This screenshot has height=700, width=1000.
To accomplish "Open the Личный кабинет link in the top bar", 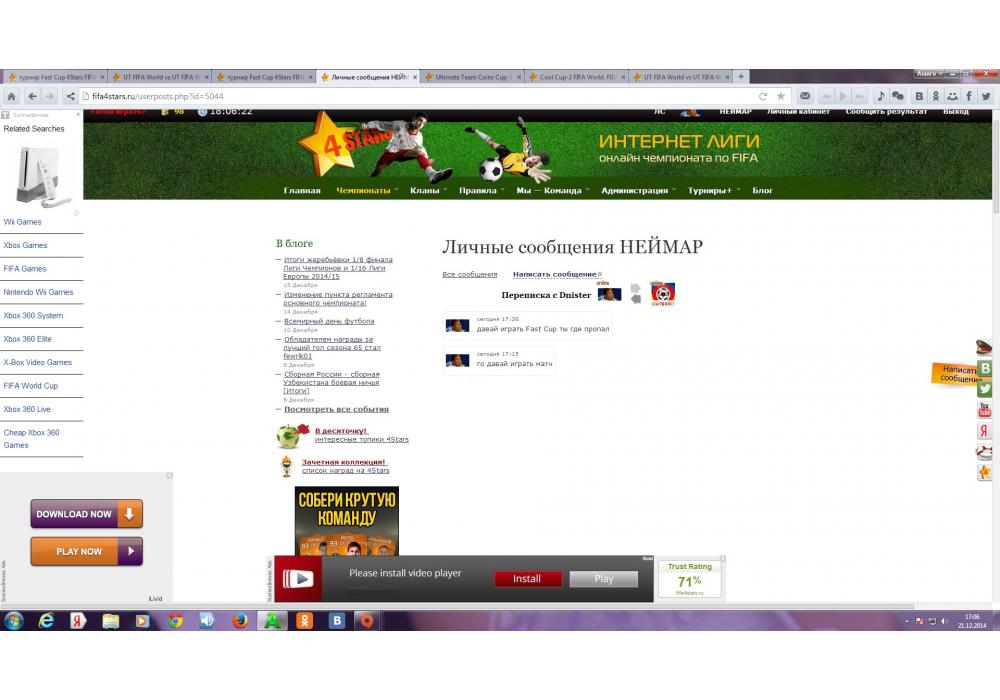I will tap(798, 112).
